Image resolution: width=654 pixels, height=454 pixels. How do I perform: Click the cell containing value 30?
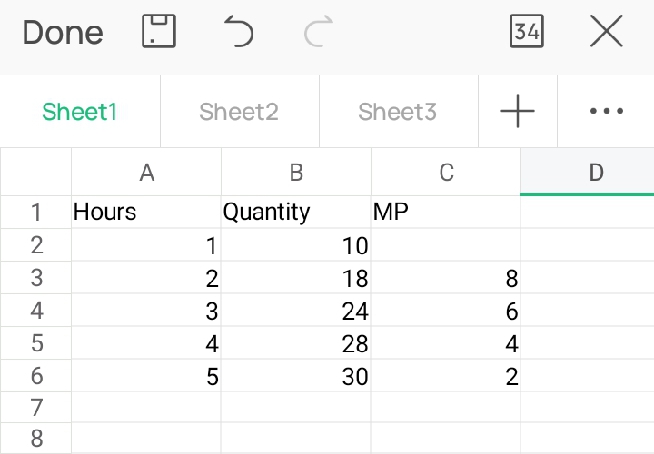(296, 377)
